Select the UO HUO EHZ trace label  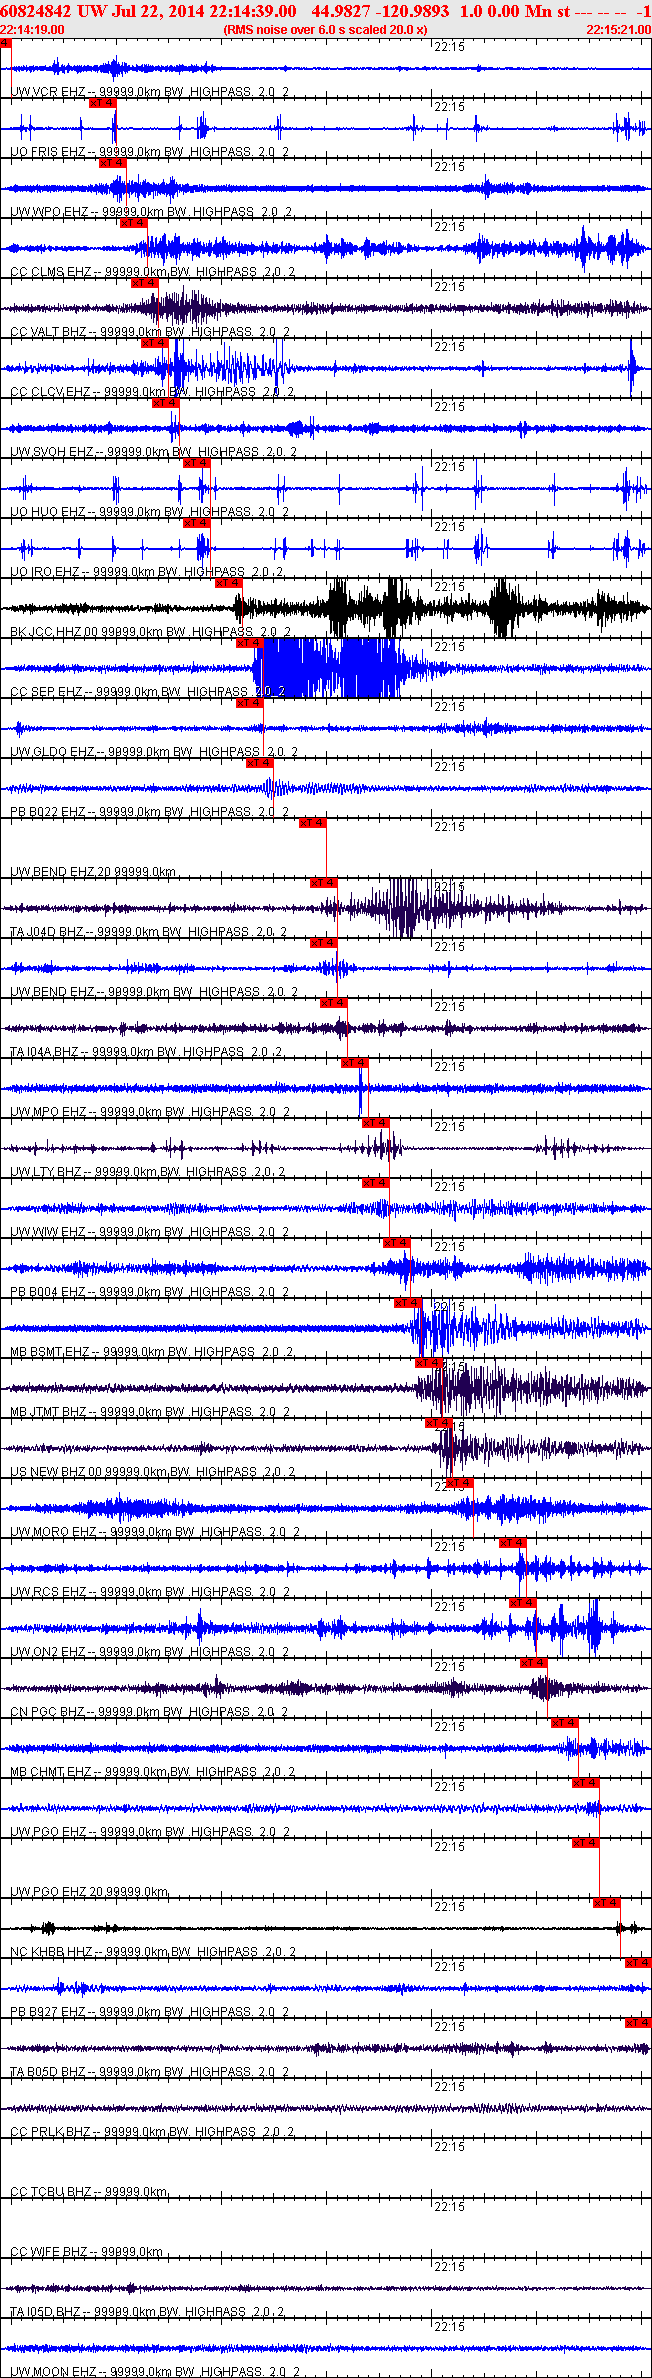pos(150,512)
